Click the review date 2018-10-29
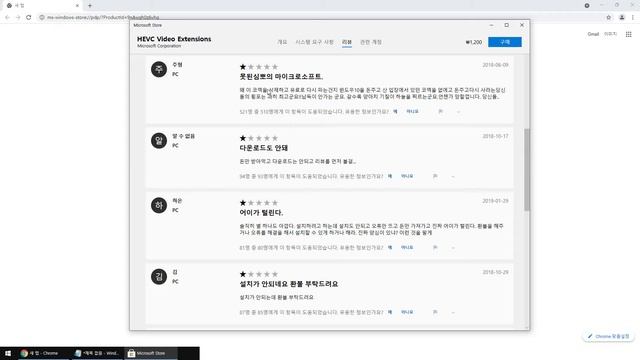 pos(495,272)
